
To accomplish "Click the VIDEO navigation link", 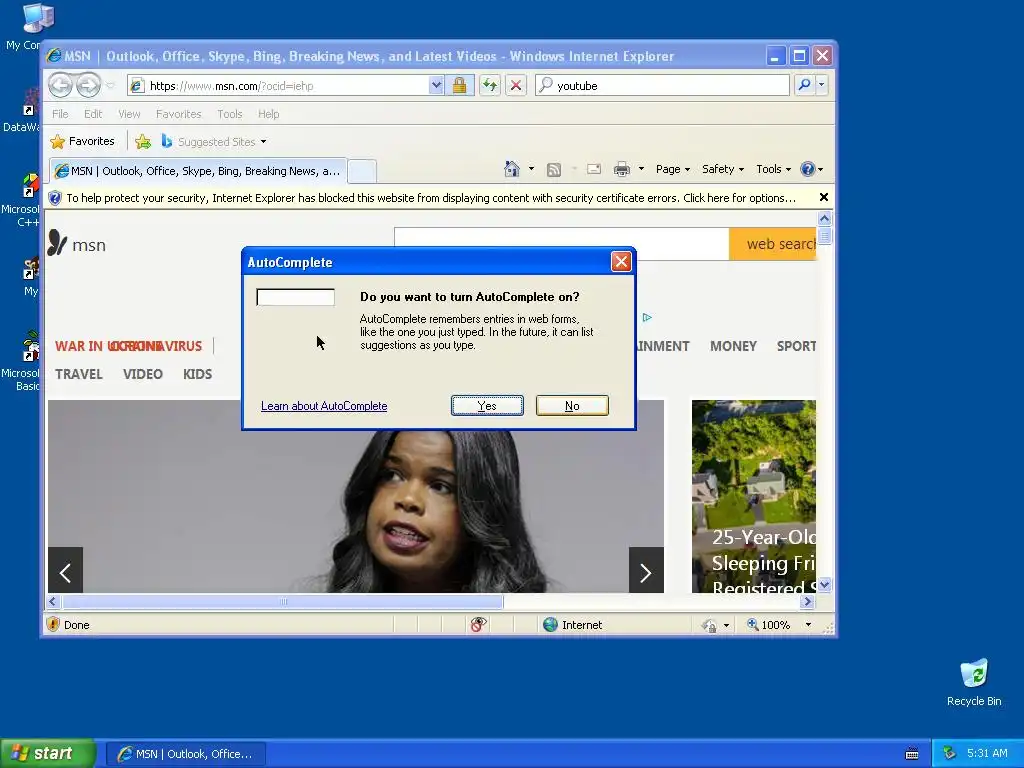I will click(x=142, y=374).
